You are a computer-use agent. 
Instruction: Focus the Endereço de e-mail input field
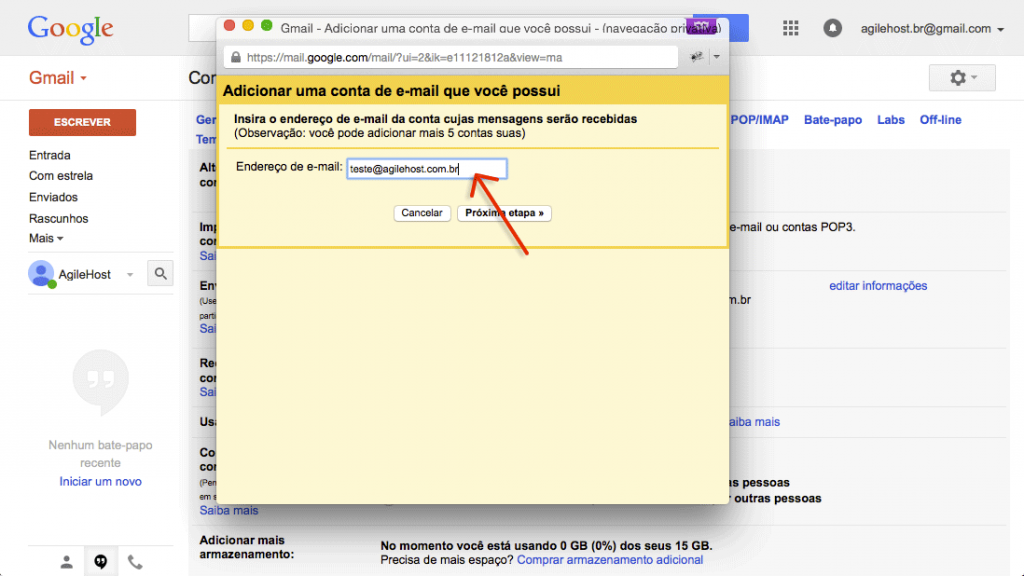426,168
